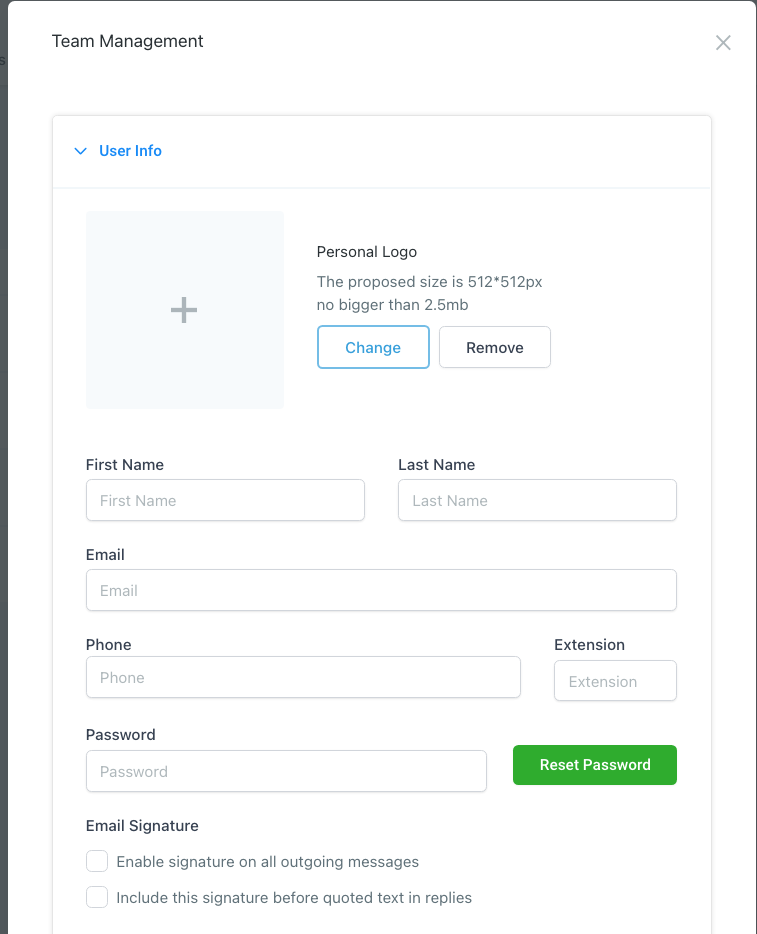Select the Email input field
Viewport: 757px width, 934px height.
pos(381,590)
